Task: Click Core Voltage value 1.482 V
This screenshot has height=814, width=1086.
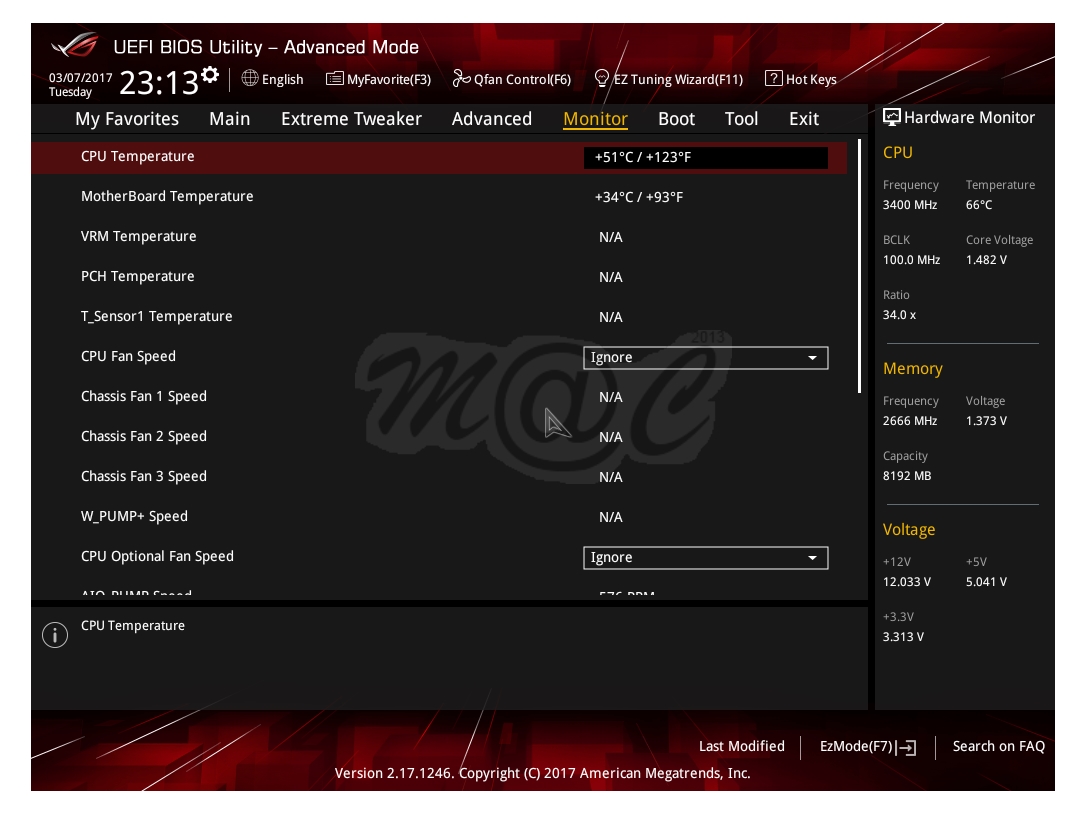Action: click(986, 260)
